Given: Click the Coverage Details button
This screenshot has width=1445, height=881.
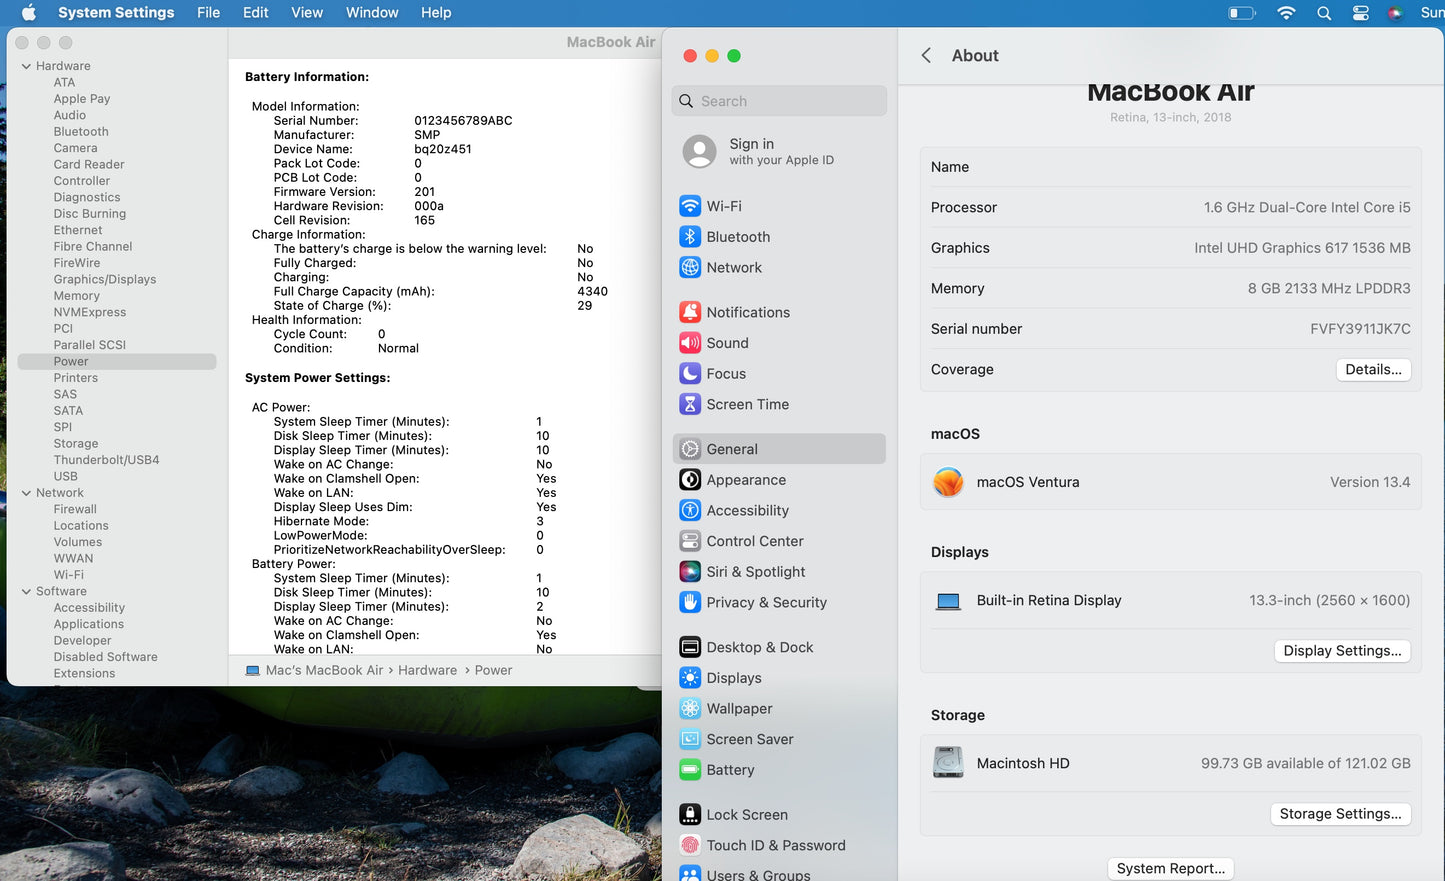Looking at the screenshot, I should click(1372, 369).
